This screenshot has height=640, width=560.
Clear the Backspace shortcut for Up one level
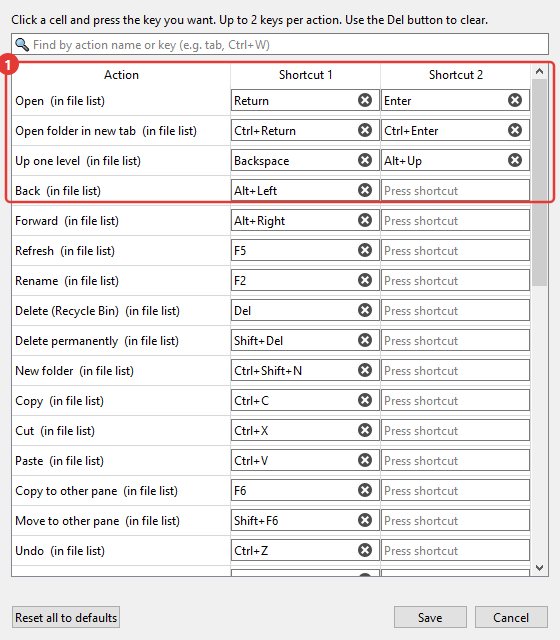(365, 160)
